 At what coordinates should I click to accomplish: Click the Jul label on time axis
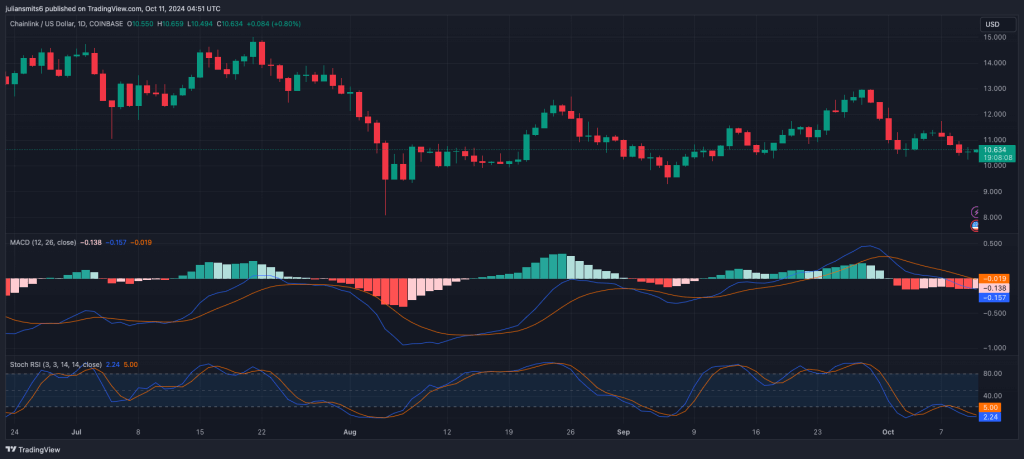(76, 432)
